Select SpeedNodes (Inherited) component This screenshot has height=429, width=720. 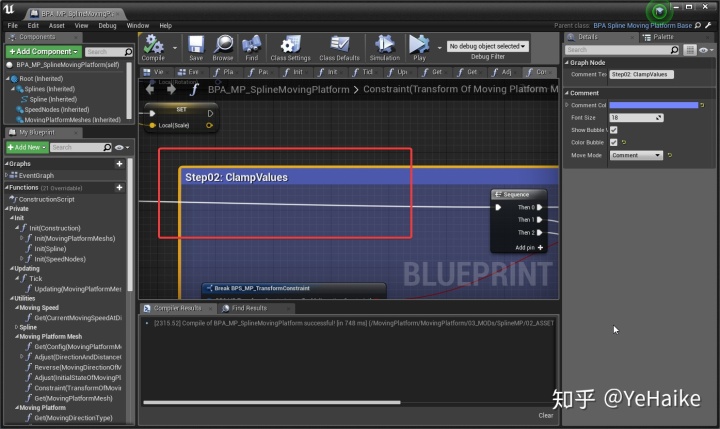click(x=57, y=109)
